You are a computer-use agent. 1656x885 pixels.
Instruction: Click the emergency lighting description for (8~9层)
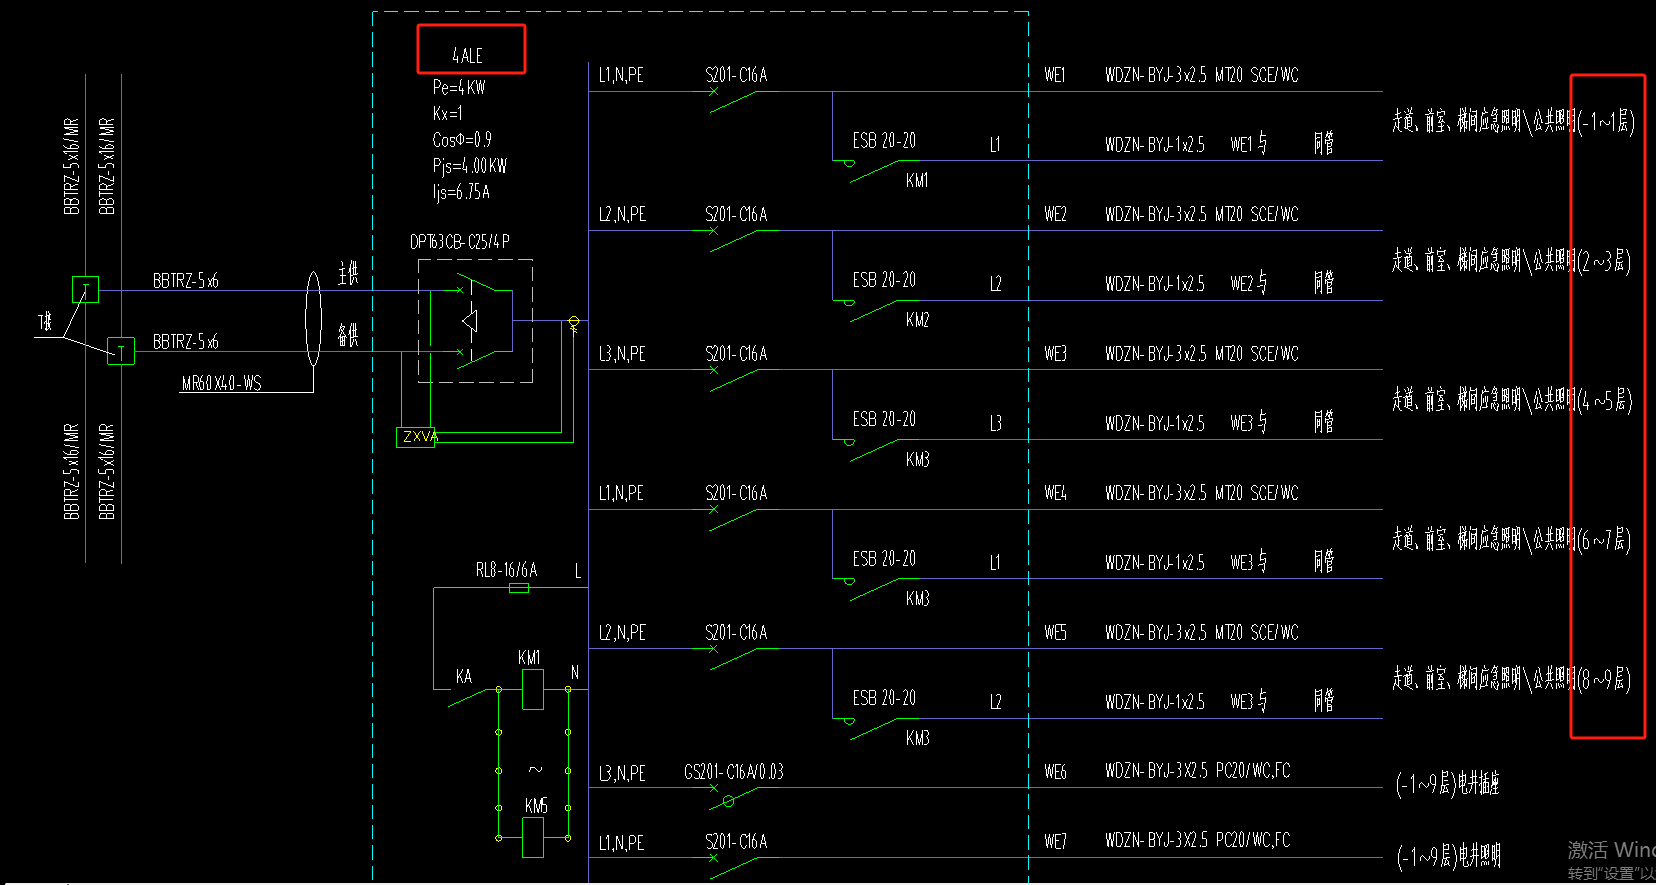(1511, 679)
